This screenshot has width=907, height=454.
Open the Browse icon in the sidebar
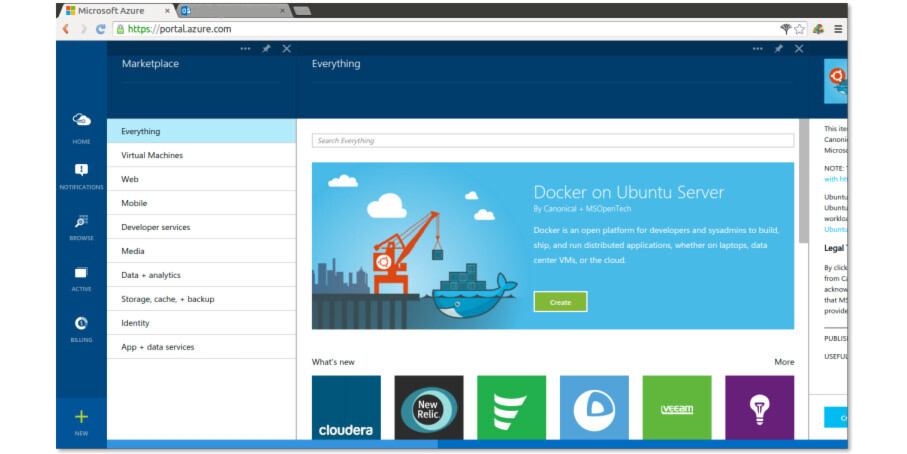click(x=82, y=221)
